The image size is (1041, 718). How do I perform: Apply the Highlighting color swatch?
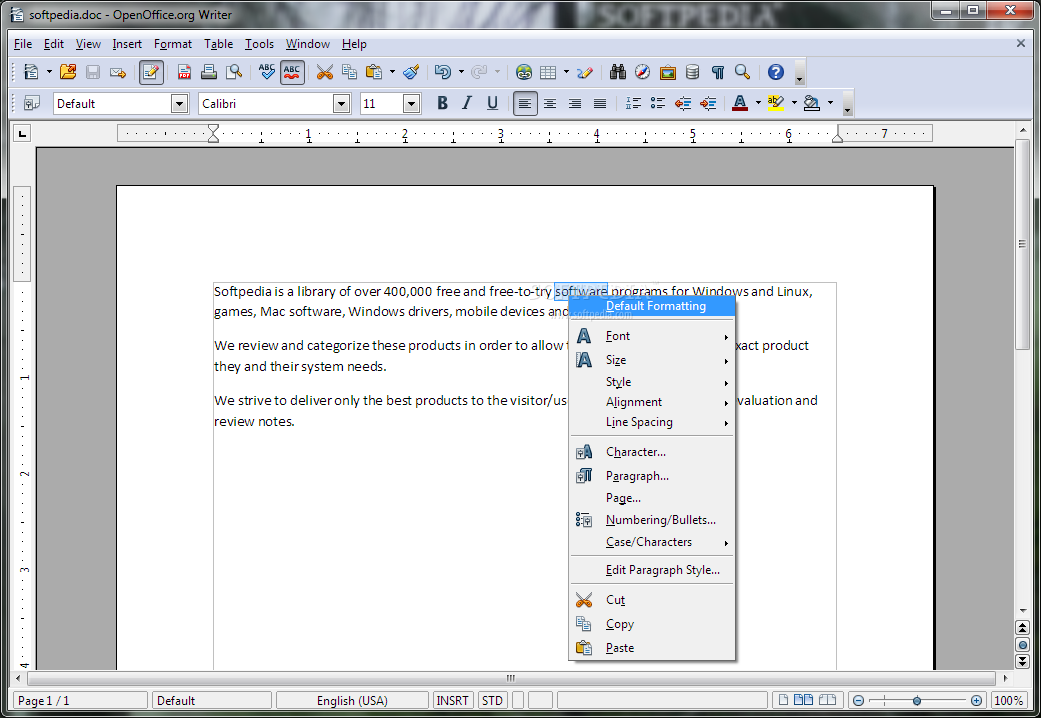click(775, 103)
